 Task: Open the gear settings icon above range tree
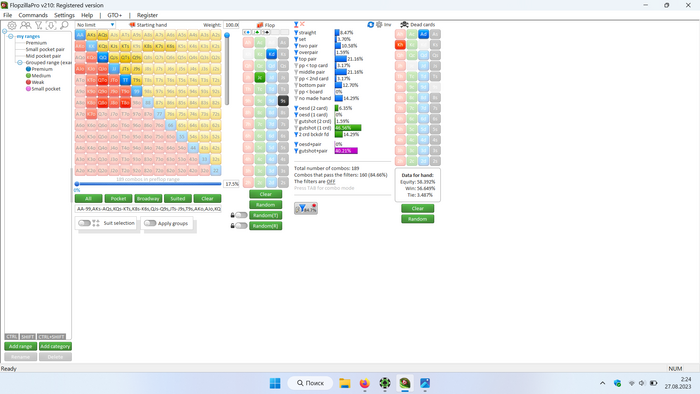12,25
